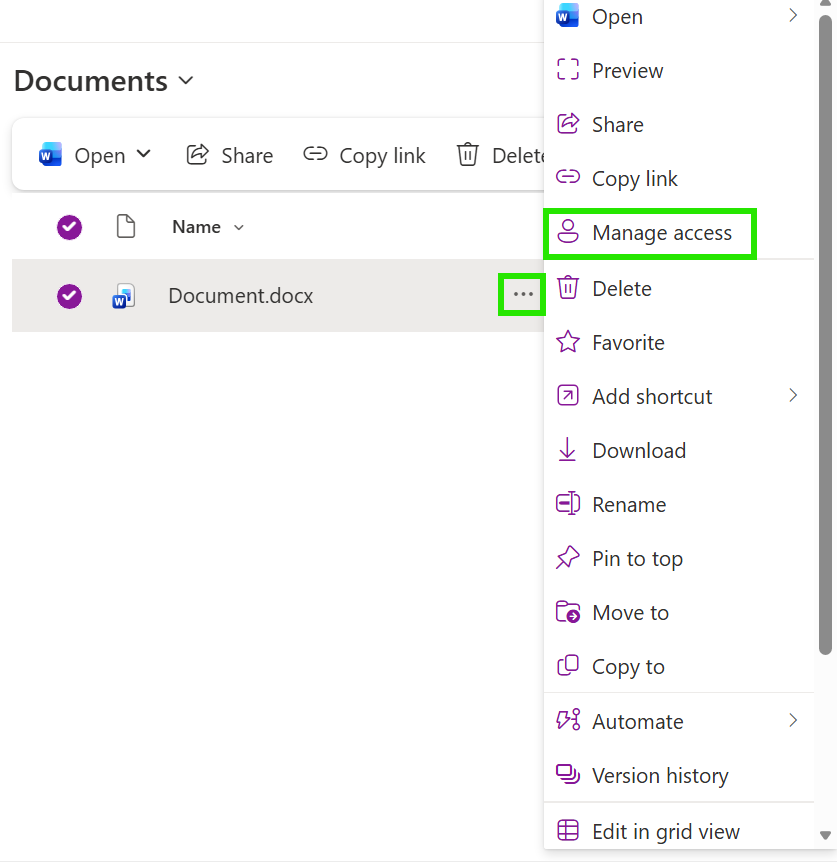The image size is (837, 862).
Task: Expand the Add shortcut submenu chevron
Action: (x=793, y=395)
